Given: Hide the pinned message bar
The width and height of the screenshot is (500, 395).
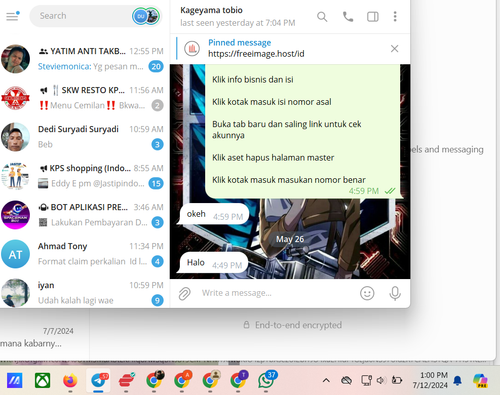Looking at the screenshot, I should tap(394, 49).
